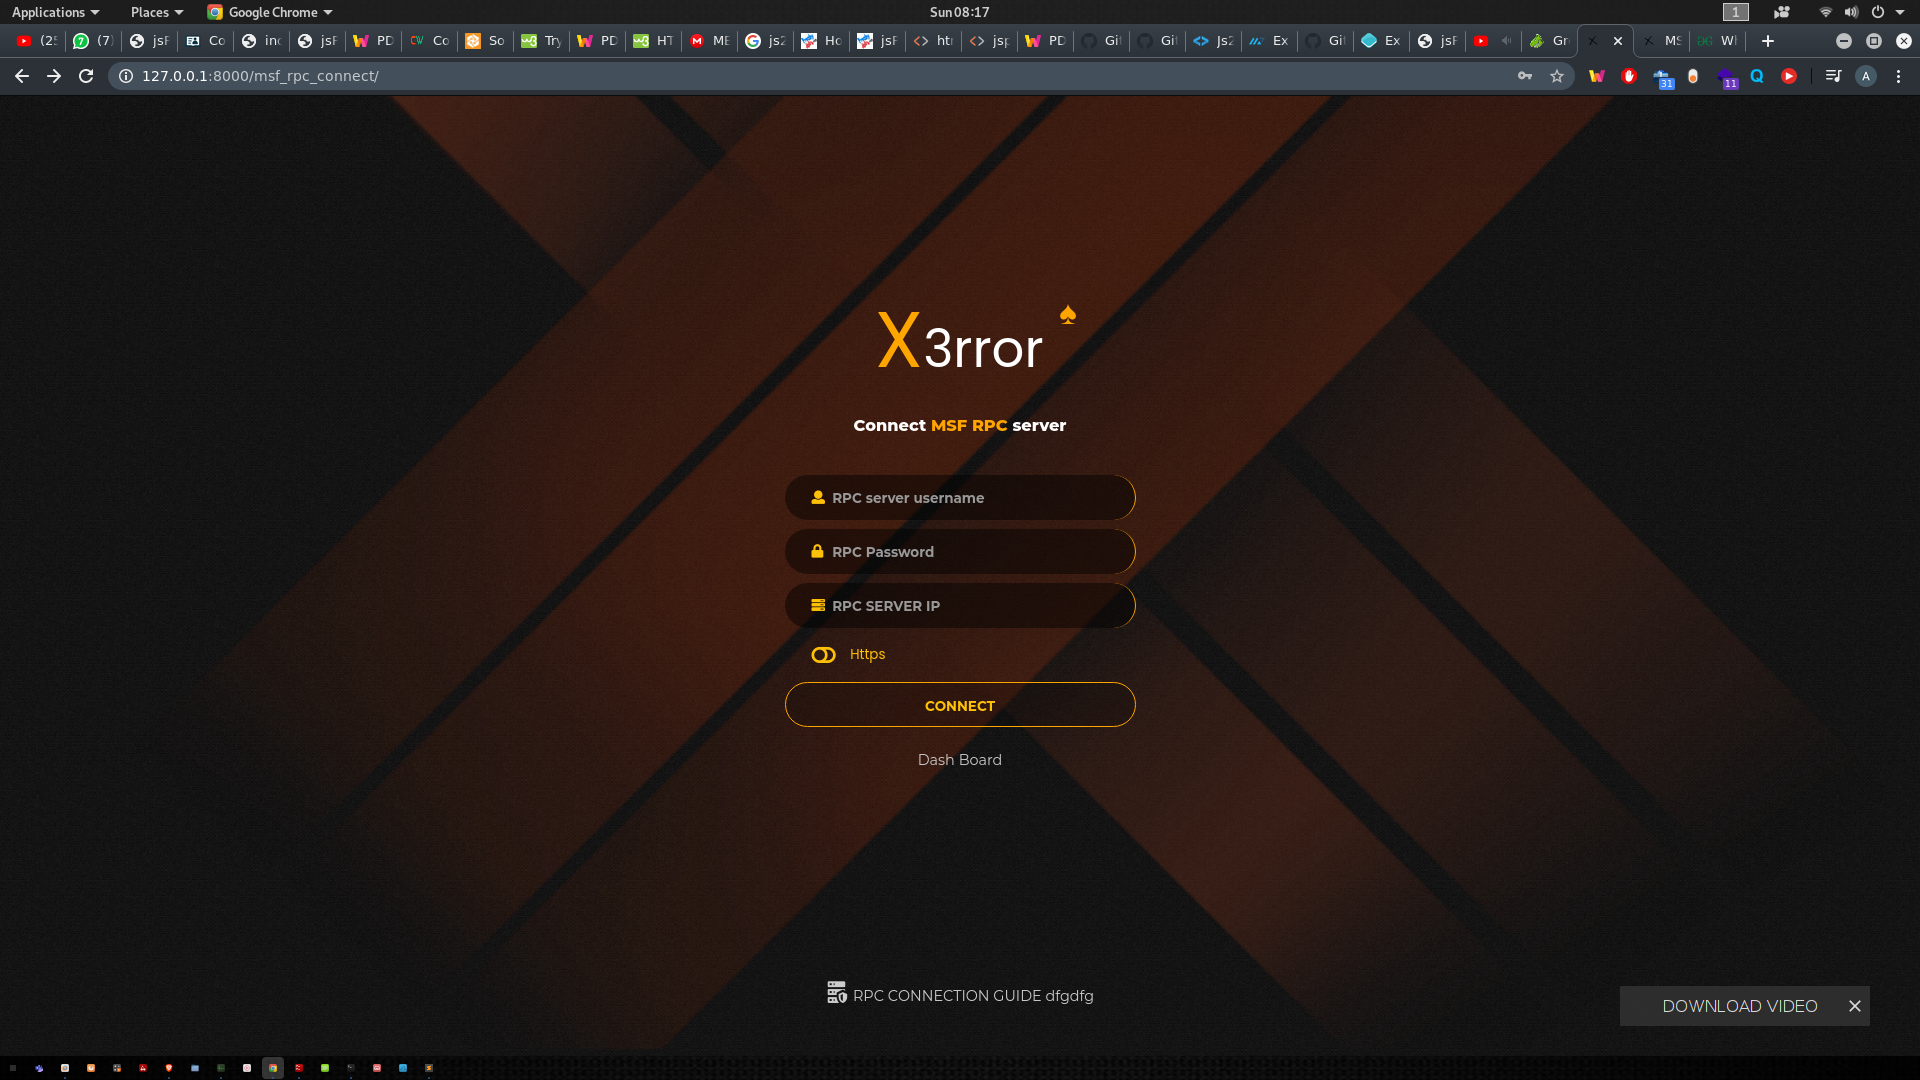Click the X3rror spade logo icon
Viewport: 1920px width, 1080px height.
click(x=1067, y=315)
